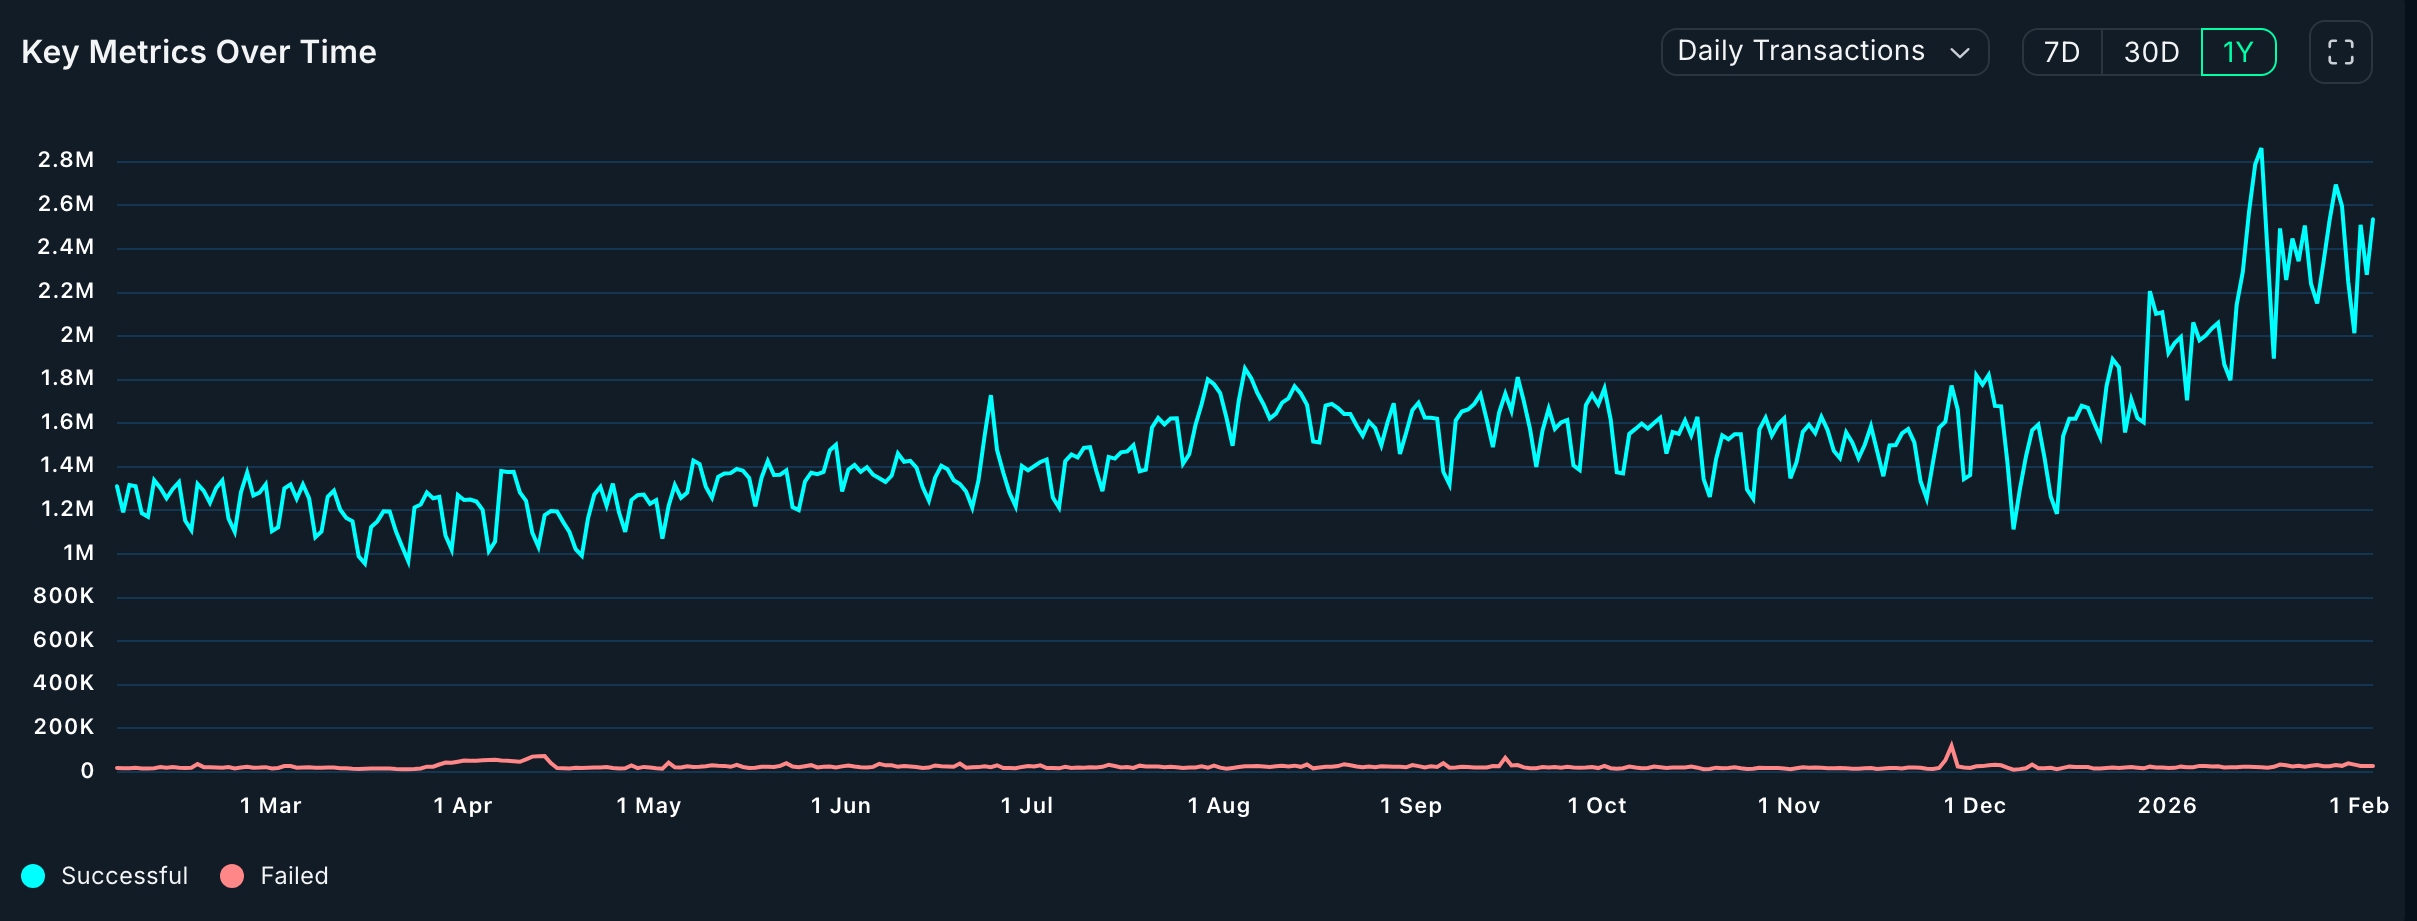The width and height of the screenshot is (2417, 921).
Task: Click the Successful legend label text
Action: tap(123, 875)
